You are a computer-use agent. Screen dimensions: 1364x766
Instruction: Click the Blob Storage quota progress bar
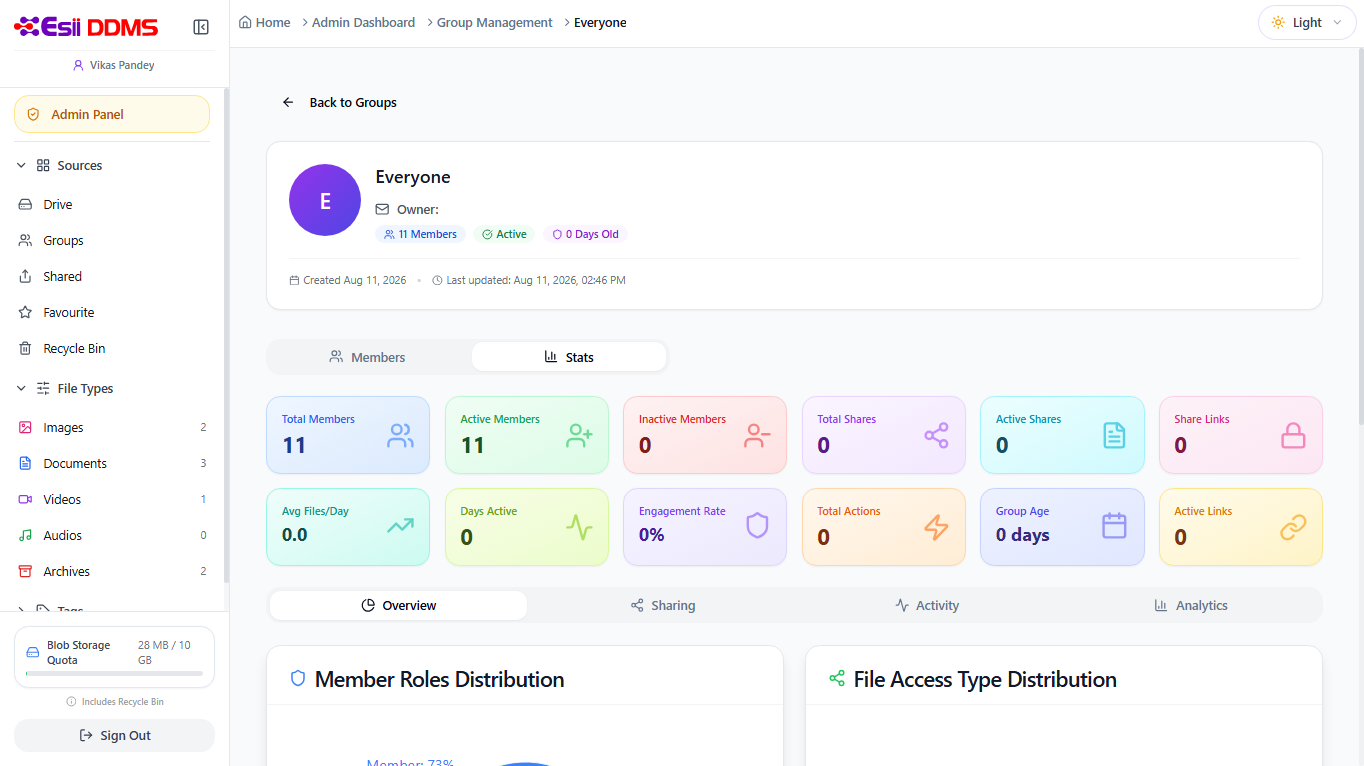click(x=114, y=674)
